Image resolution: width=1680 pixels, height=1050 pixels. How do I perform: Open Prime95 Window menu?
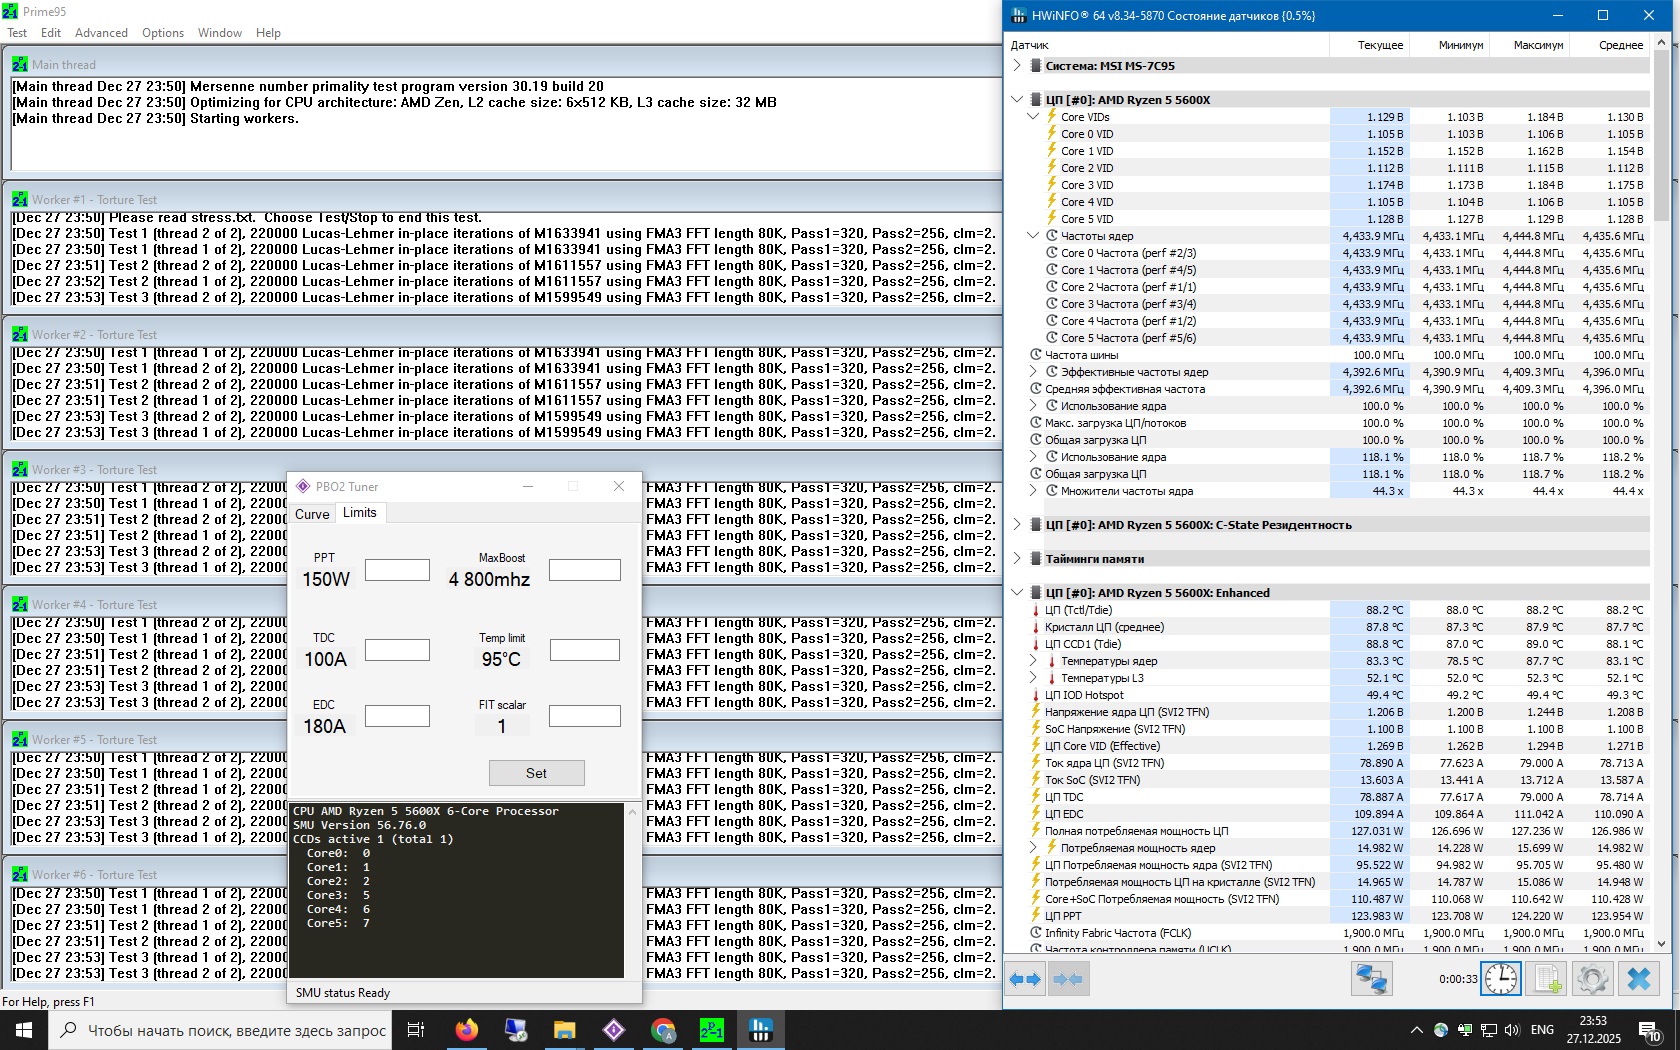220,33
